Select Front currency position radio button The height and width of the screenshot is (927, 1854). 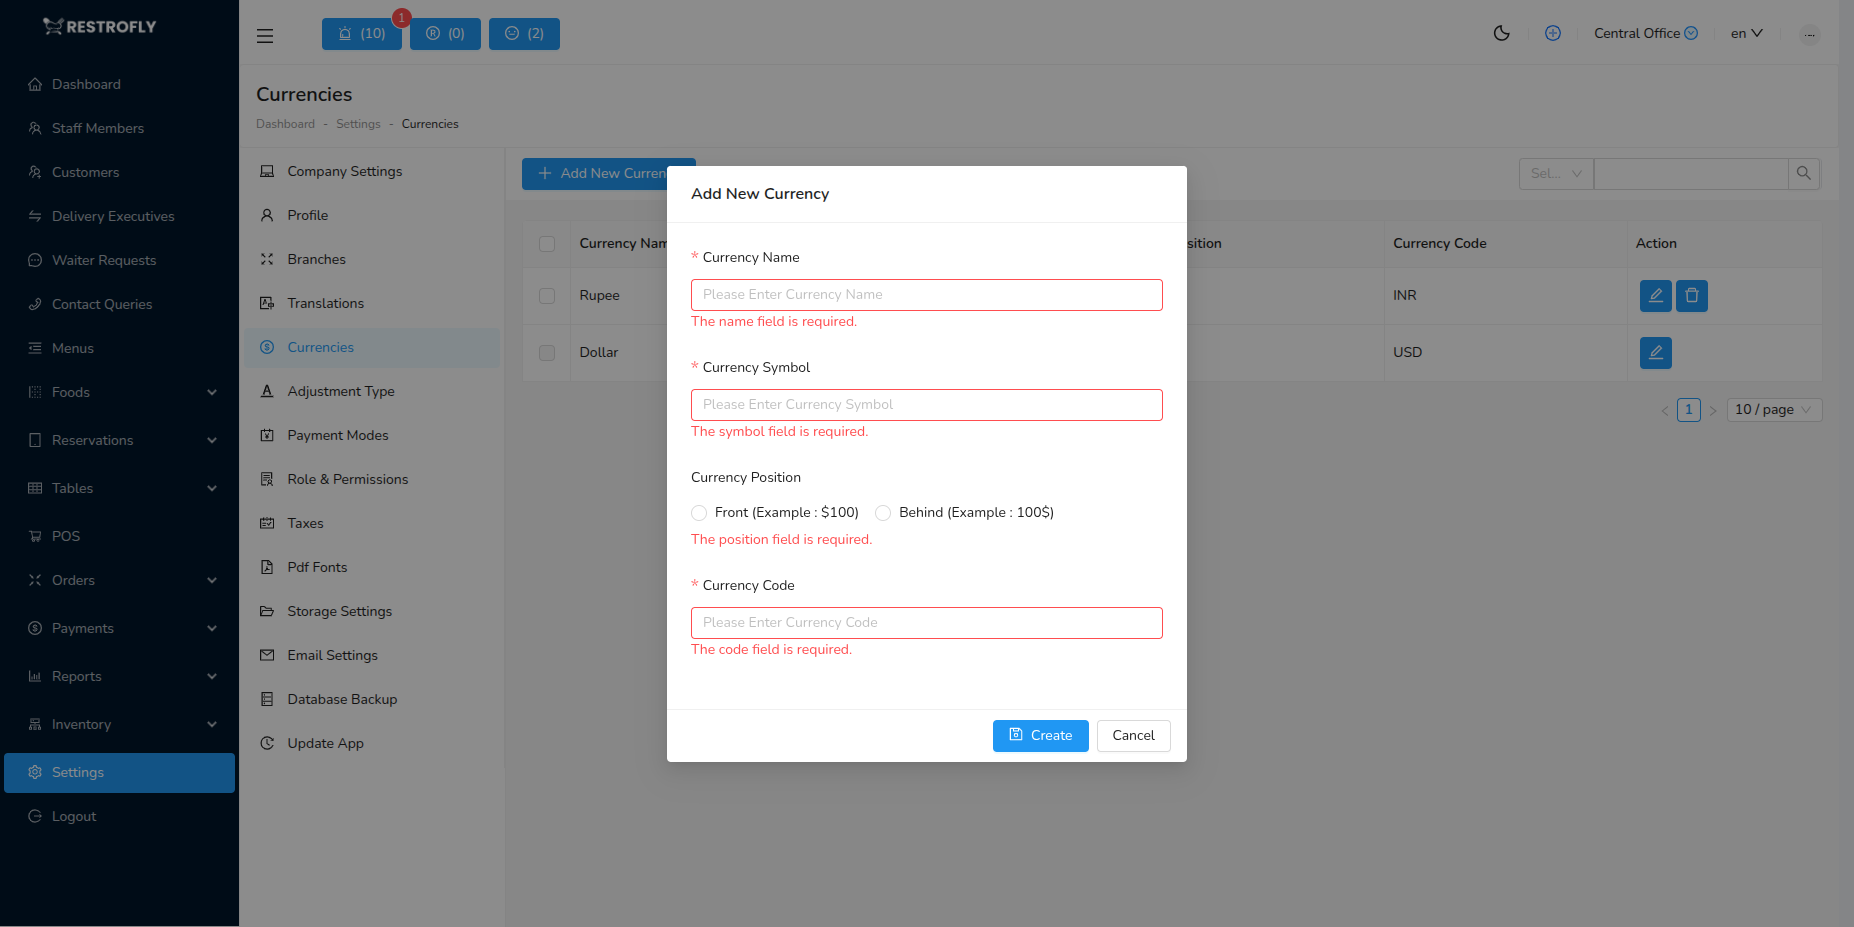[x=699, y=512]
